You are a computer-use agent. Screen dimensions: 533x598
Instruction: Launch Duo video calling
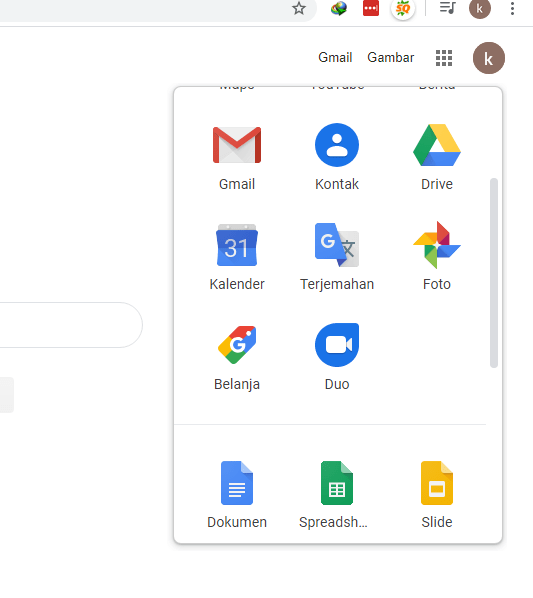[337, 357]
